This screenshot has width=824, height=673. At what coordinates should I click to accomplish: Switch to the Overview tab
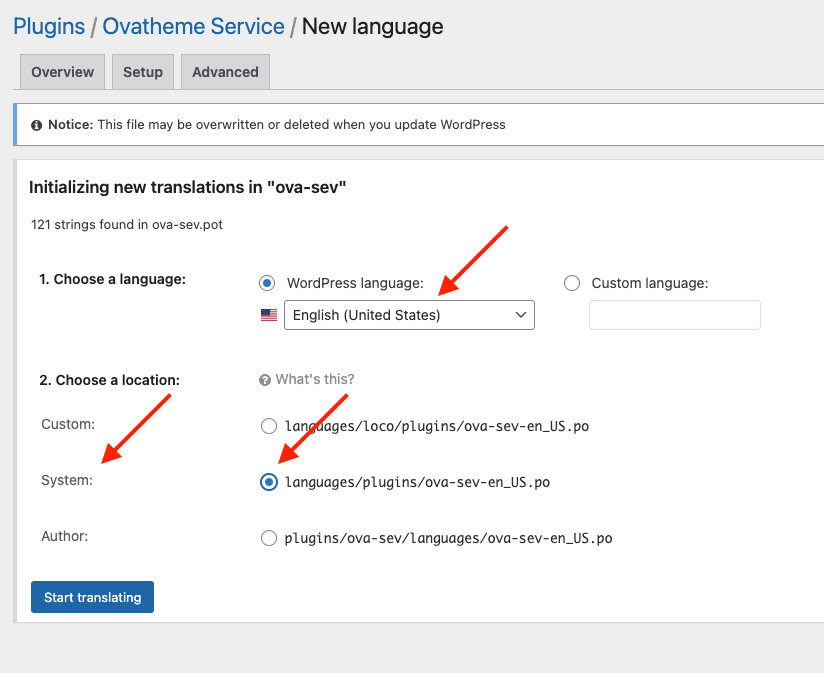63,71
